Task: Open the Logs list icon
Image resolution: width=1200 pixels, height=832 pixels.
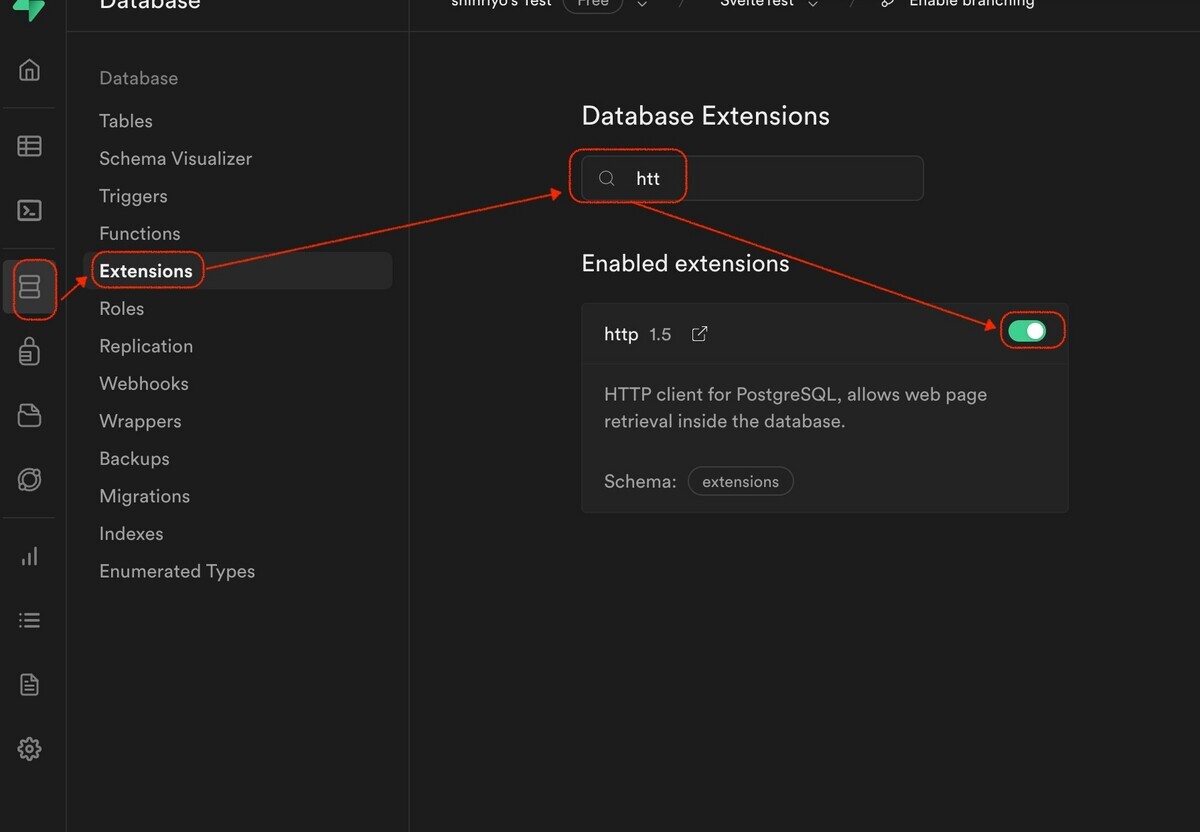Action: tap(30, 621)
